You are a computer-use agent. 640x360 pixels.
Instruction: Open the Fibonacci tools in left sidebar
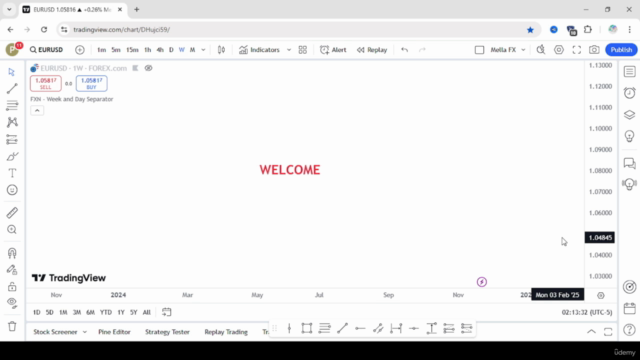pyautogui.click(x=12, y=105)
